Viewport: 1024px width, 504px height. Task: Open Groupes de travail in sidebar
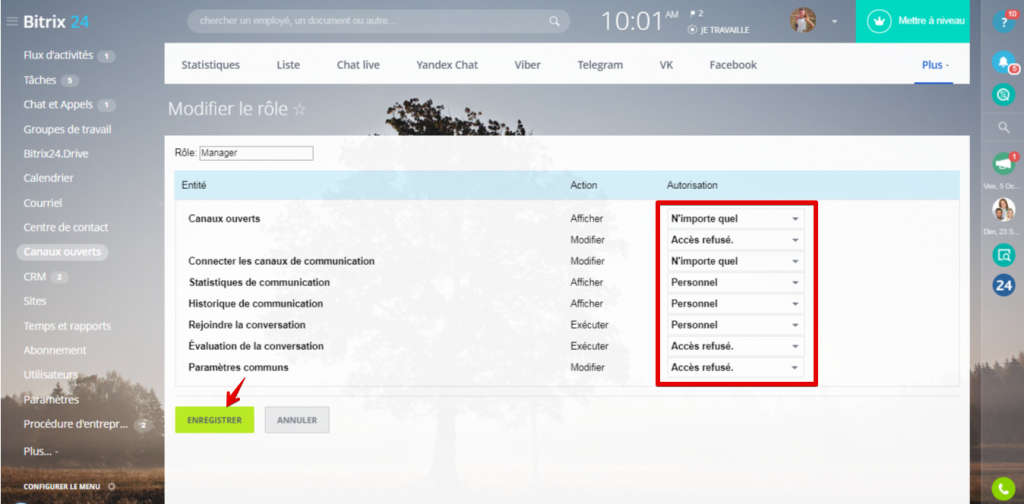[67, 129]
